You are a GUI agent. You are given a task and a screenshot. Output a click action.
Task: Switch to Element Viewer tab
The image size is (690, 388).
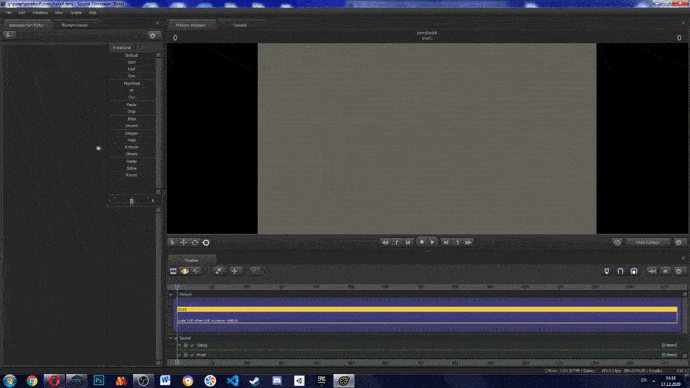point(75,25)
